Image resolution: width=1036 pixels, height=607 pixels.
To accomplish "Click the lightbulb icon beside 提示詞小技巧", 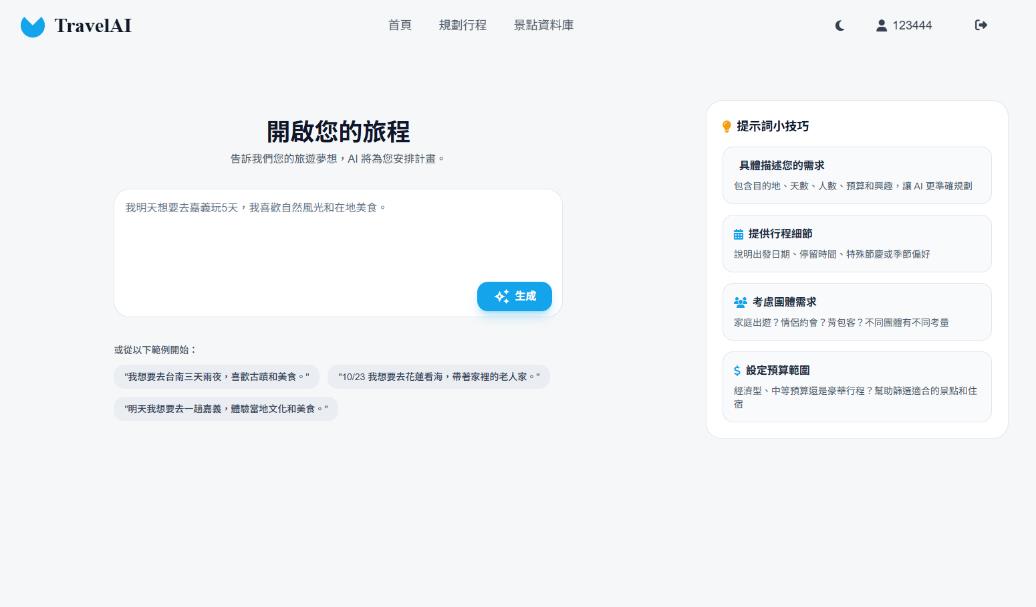I will pos(727,127).
